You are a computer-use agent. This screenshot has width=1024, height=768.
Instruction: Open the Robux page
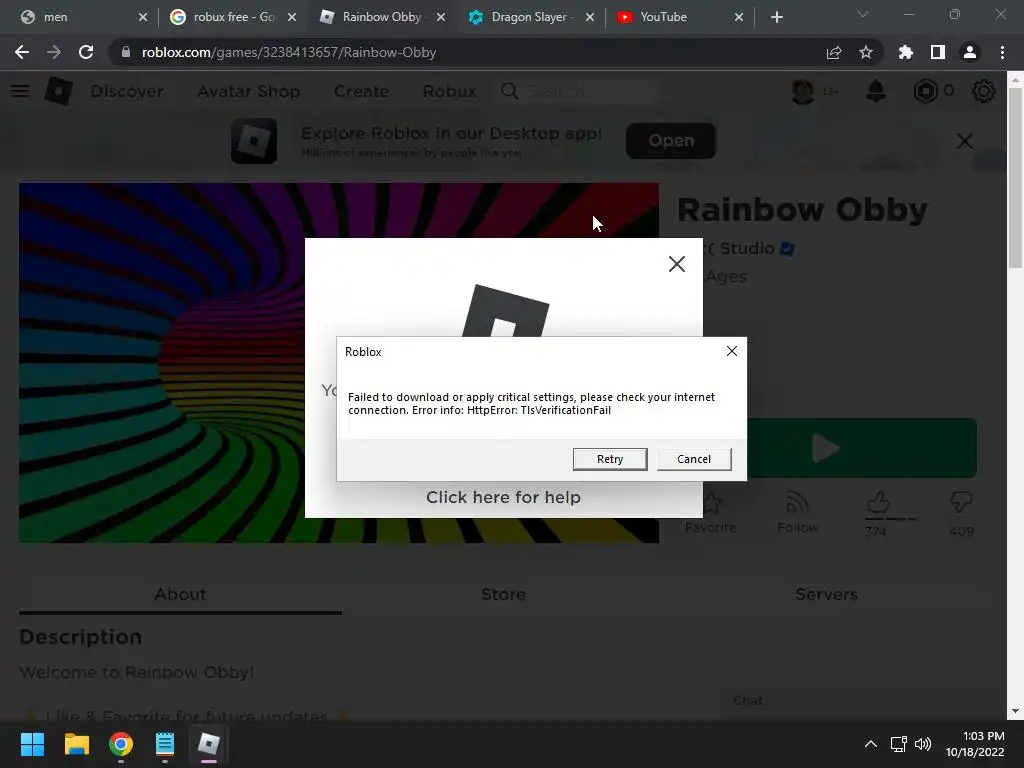tap(449, 91)
